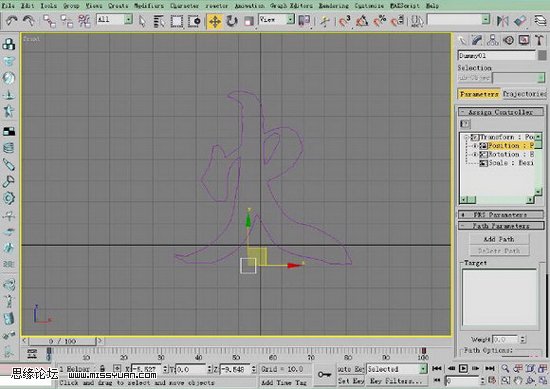Toggle the selection lock icon
Viewport: 550px width, 389px height.
tap(102, 369)
